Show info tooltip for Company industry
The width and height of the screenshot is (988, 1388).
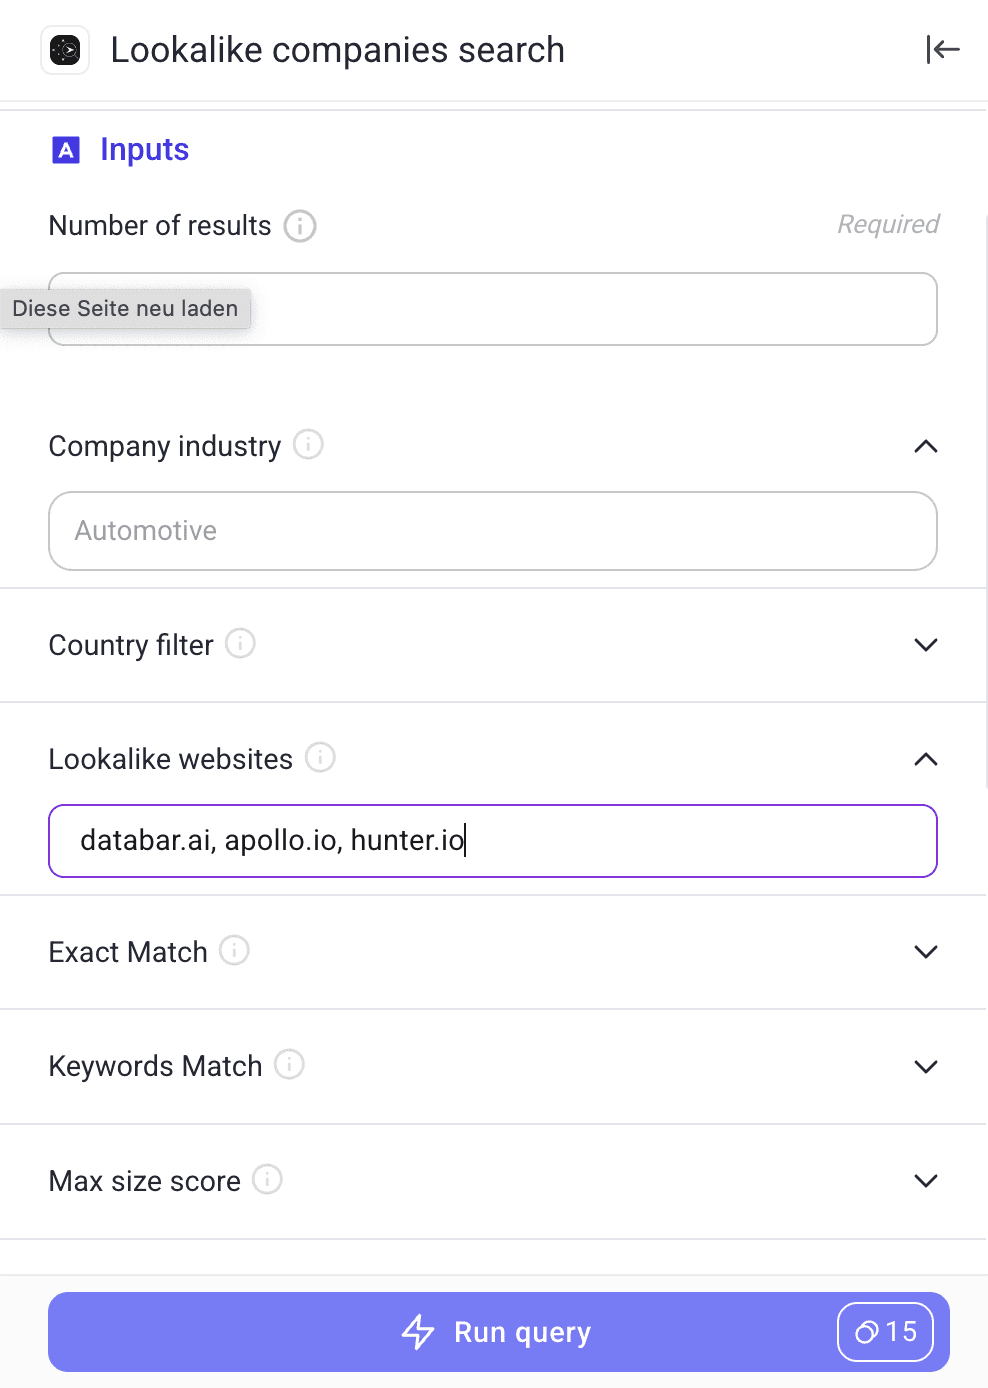pyautogui.click(x=308, y=444)
